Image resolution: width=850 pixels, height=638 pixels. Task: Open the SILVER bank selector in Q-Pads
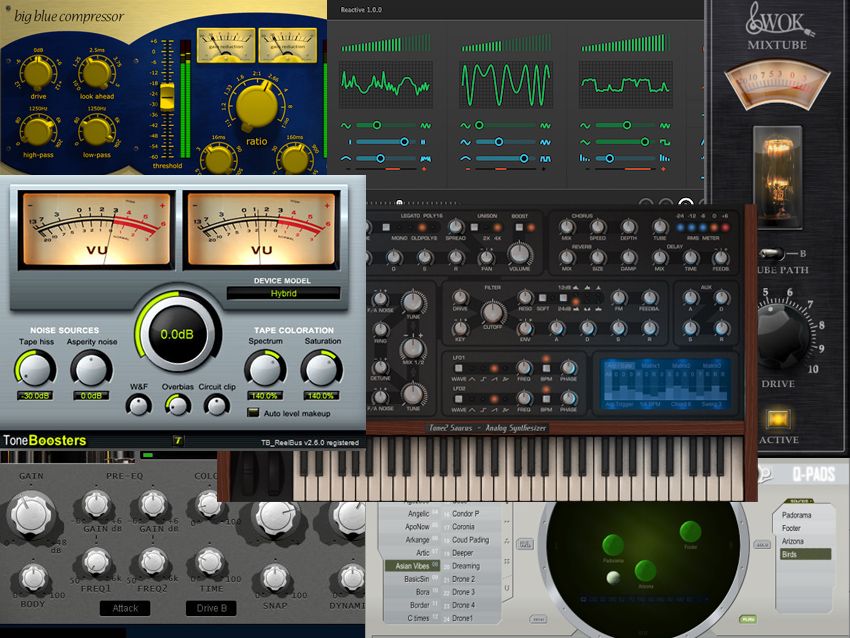(x=799, y=500)
